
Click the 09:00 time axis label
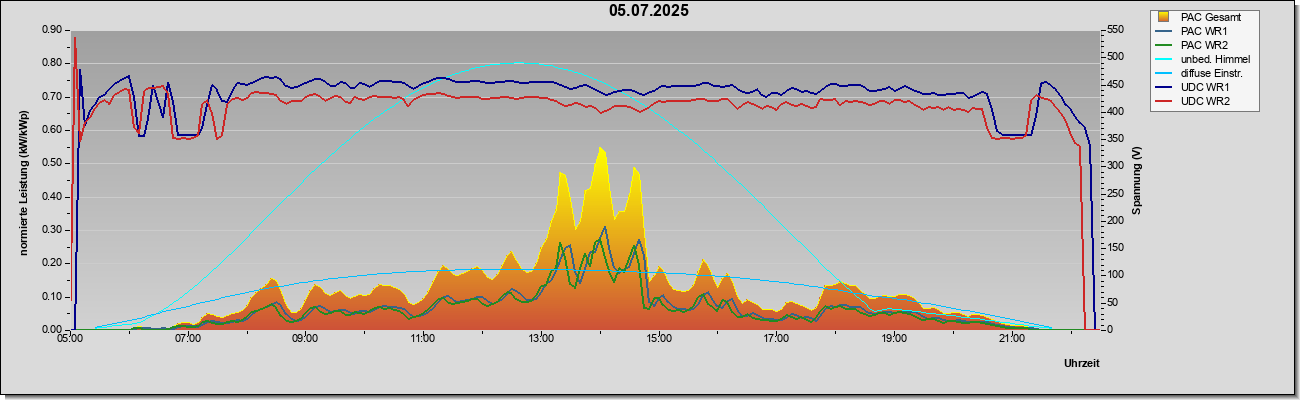[x=305, y=339]
